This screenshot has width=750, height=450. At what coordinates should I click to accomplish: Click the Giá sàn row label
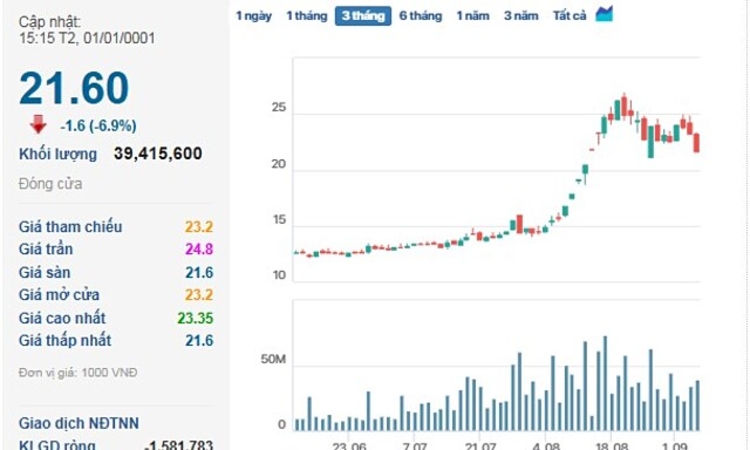coord(44,272)
